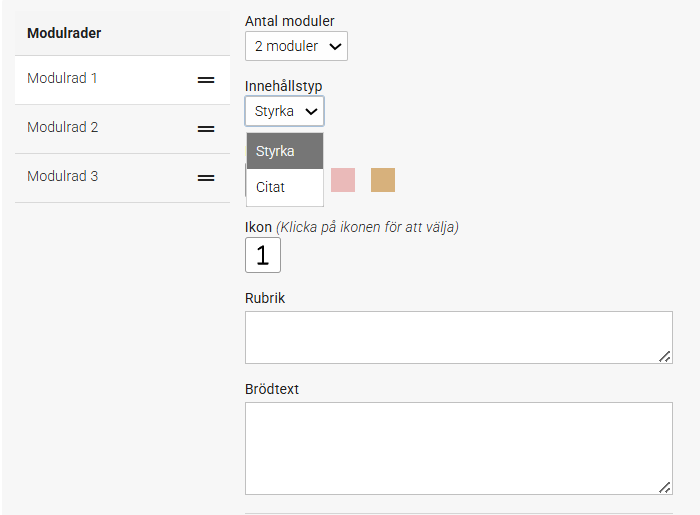
Task: Click the Ikon label hint text
Action: pyautogui.click(x=367, y=227)
